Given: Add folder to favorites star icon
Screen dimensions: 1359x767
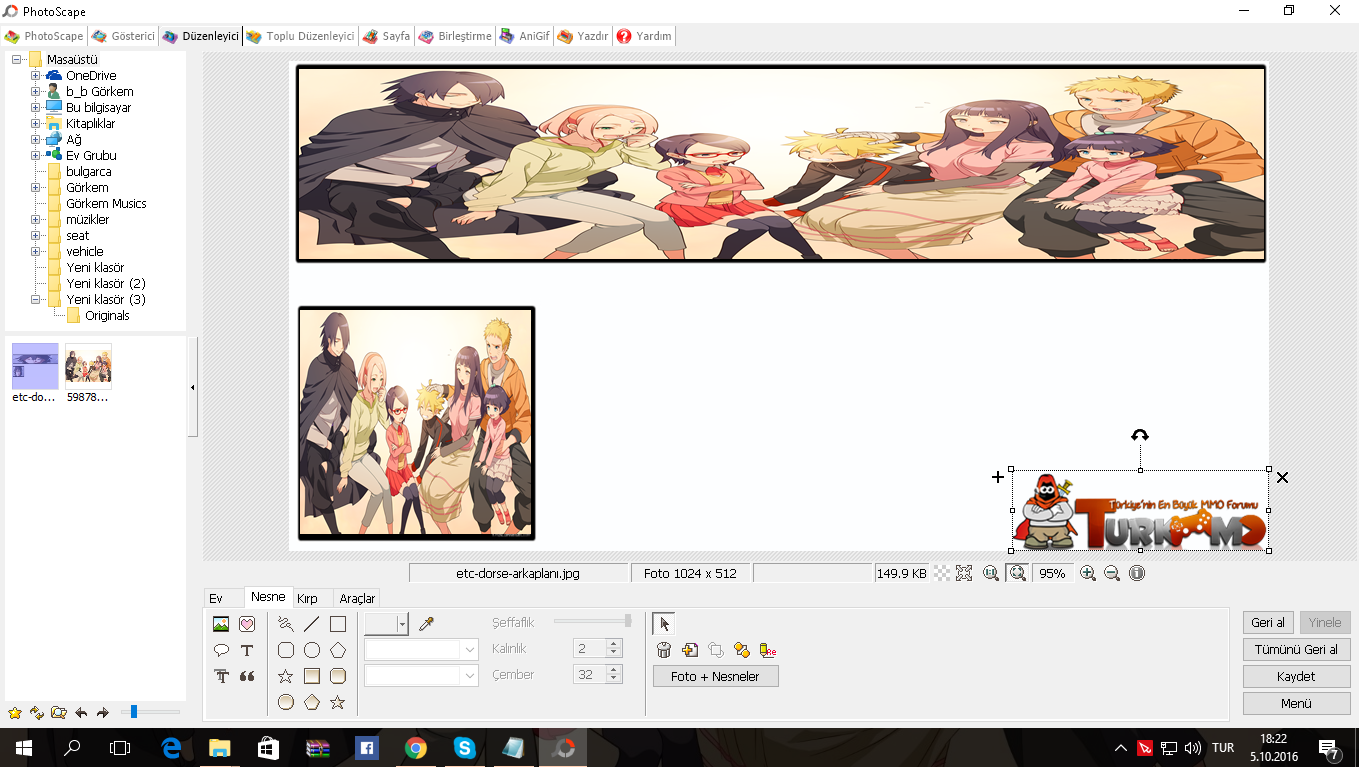Looking at the screenshot, I should click(x=14, y=713).
